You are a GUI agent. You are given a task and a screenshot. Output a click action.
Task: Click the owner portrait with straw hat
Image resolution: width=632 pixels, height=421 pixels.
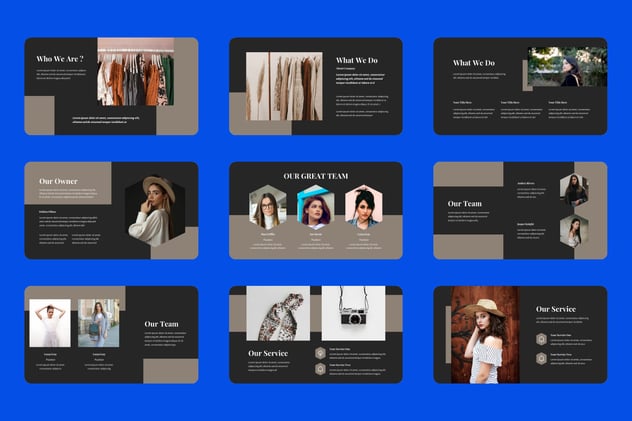point(155,211)
